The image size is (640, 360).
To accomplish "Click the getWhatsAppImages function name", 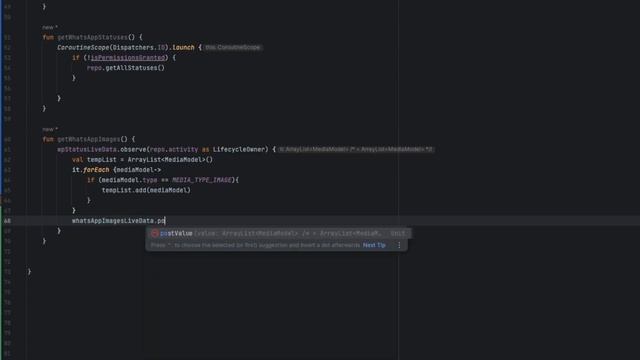I will (89, 139).
